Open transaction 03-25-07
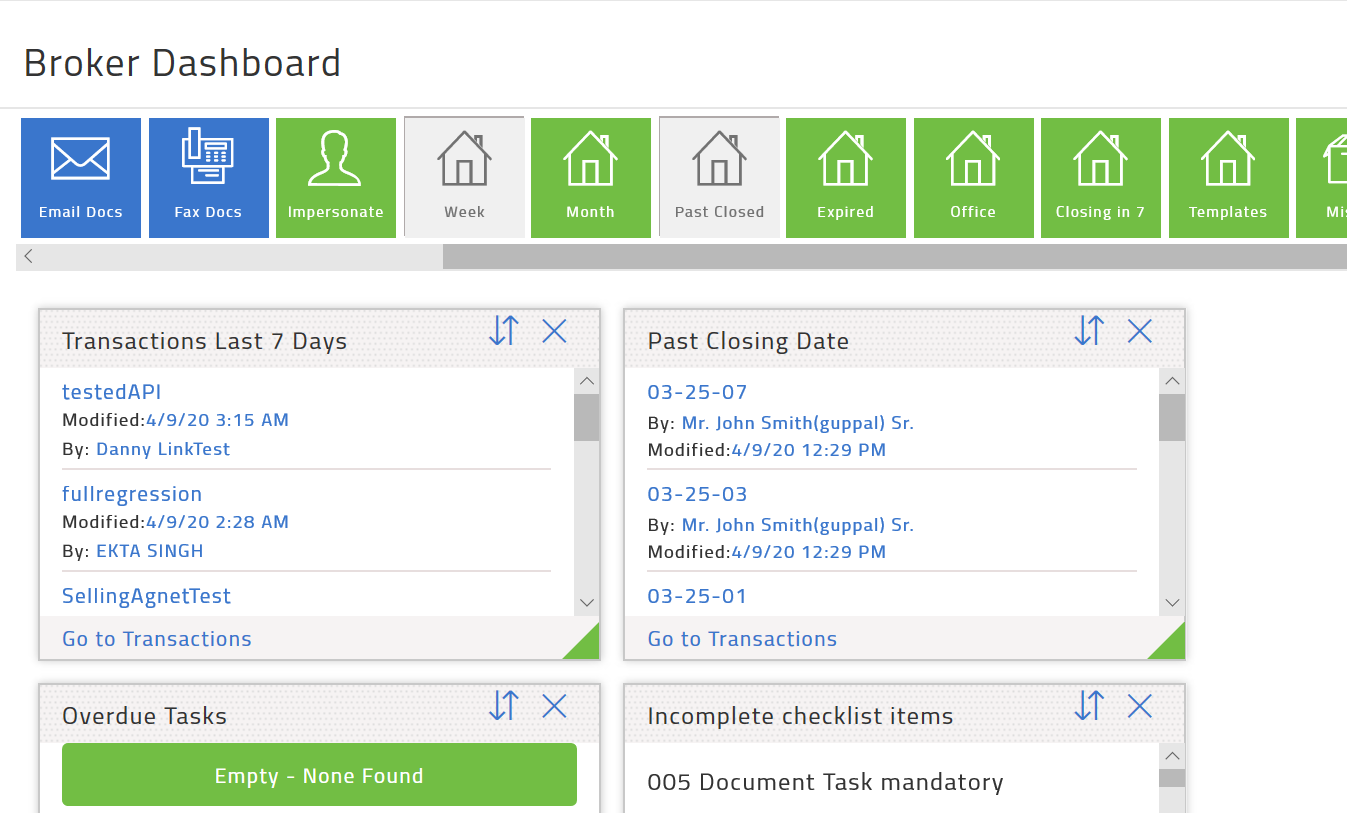1347x813 pixels. coord(697,391)
